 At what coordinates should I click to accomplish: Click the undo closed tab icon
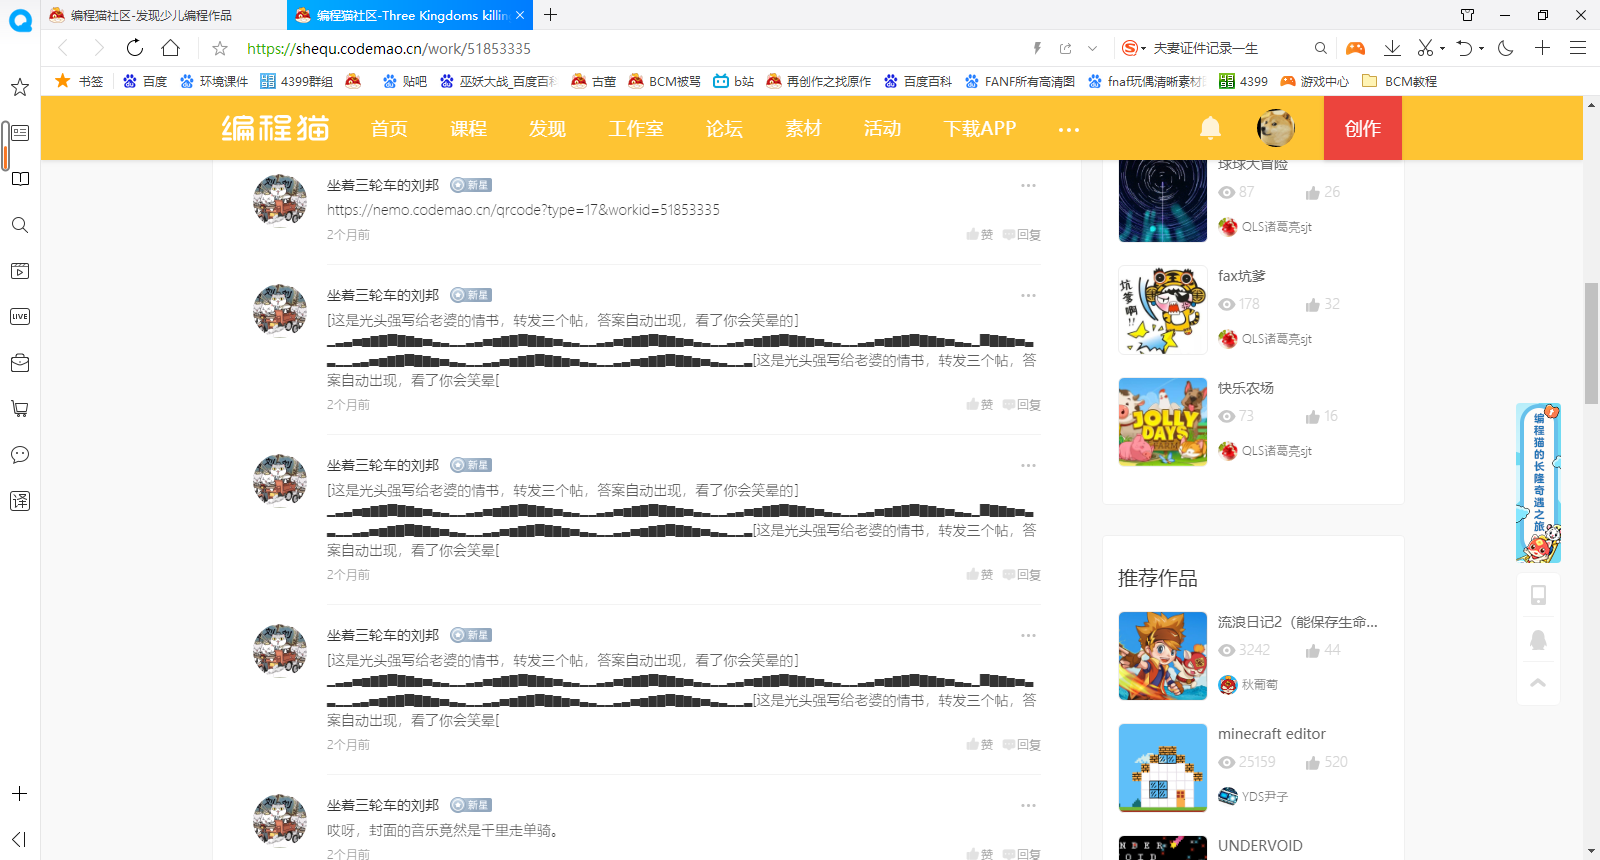click(1464, 48)
